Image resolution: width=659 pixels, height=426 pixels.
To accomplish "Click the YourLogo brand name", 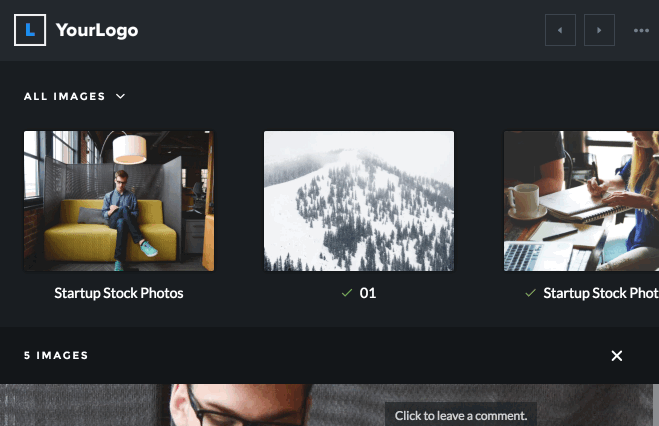I will click(97, 30).
